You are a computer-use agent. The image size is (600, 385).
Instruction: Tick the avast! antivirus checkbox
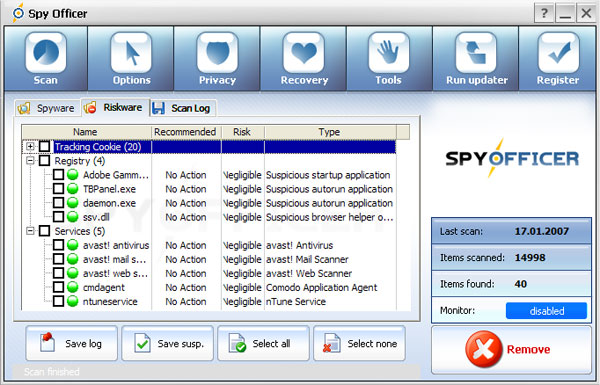(58, 245)
